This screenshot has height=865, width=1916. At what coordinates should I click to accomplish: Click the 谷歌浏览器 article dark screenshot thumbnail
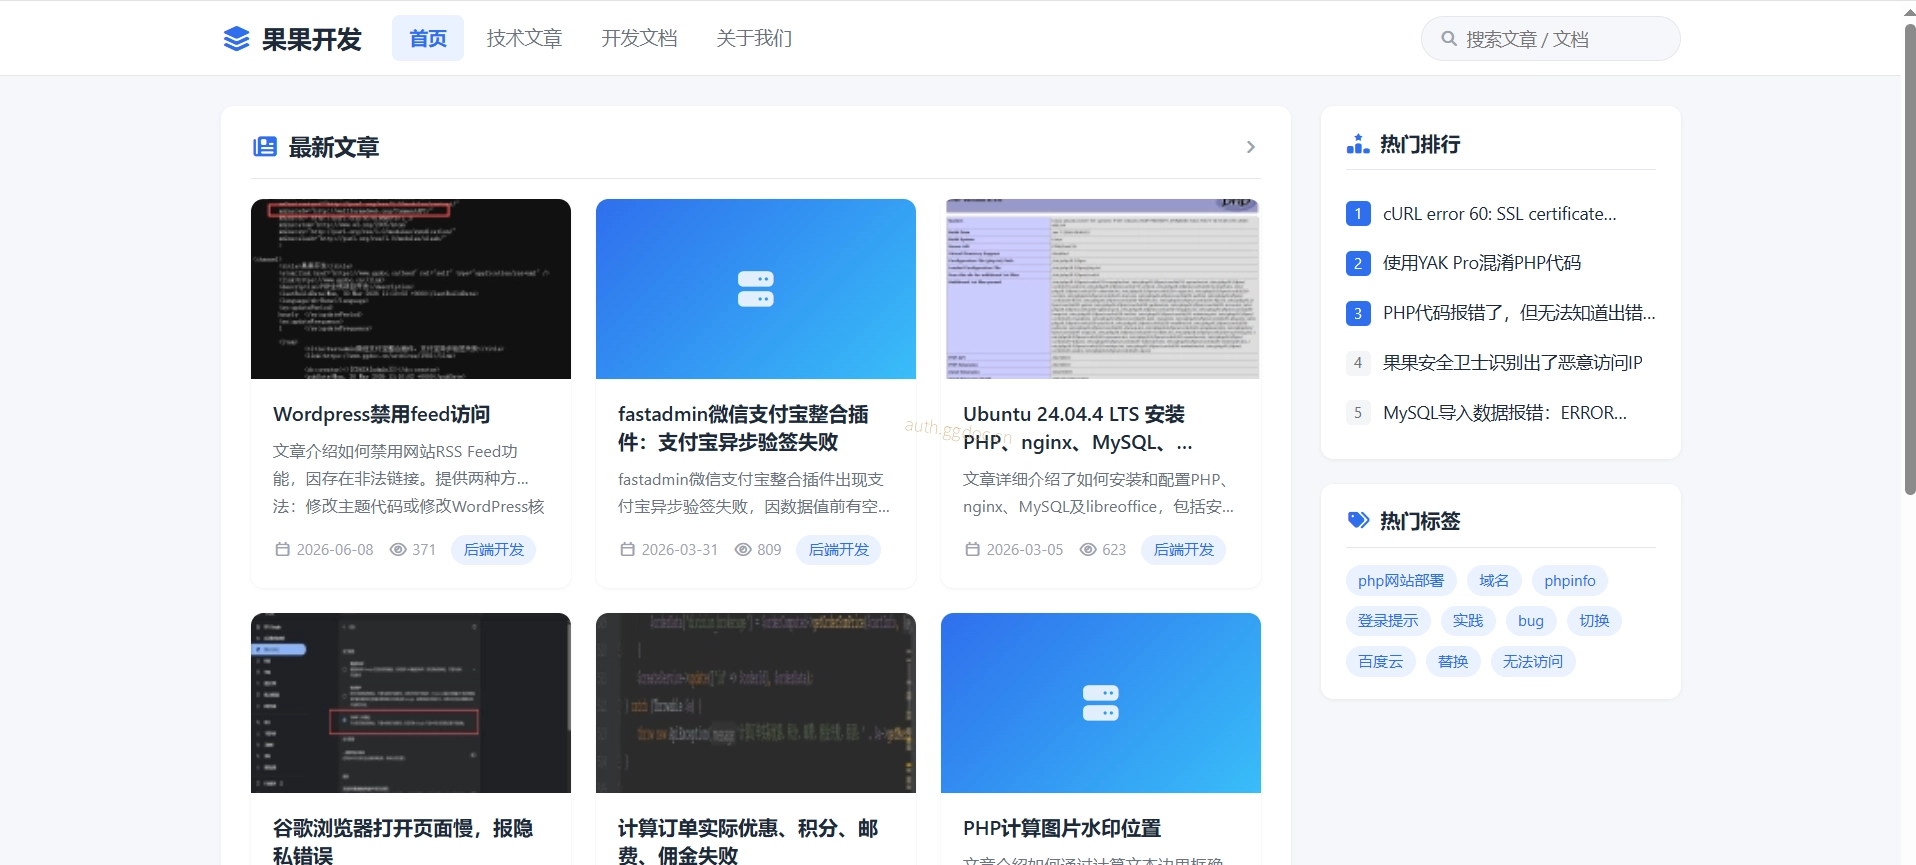tap(411, 703)
